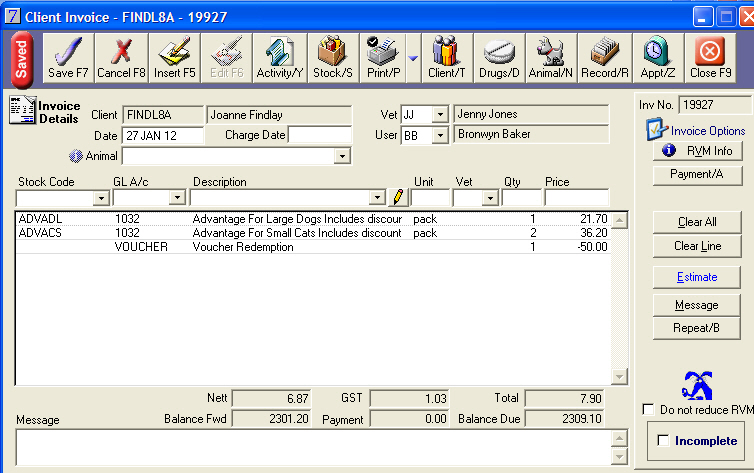Click the Balance Fwd 2301.20 field
This screenshot has height=473, width=754.
(x=272, y=419)
